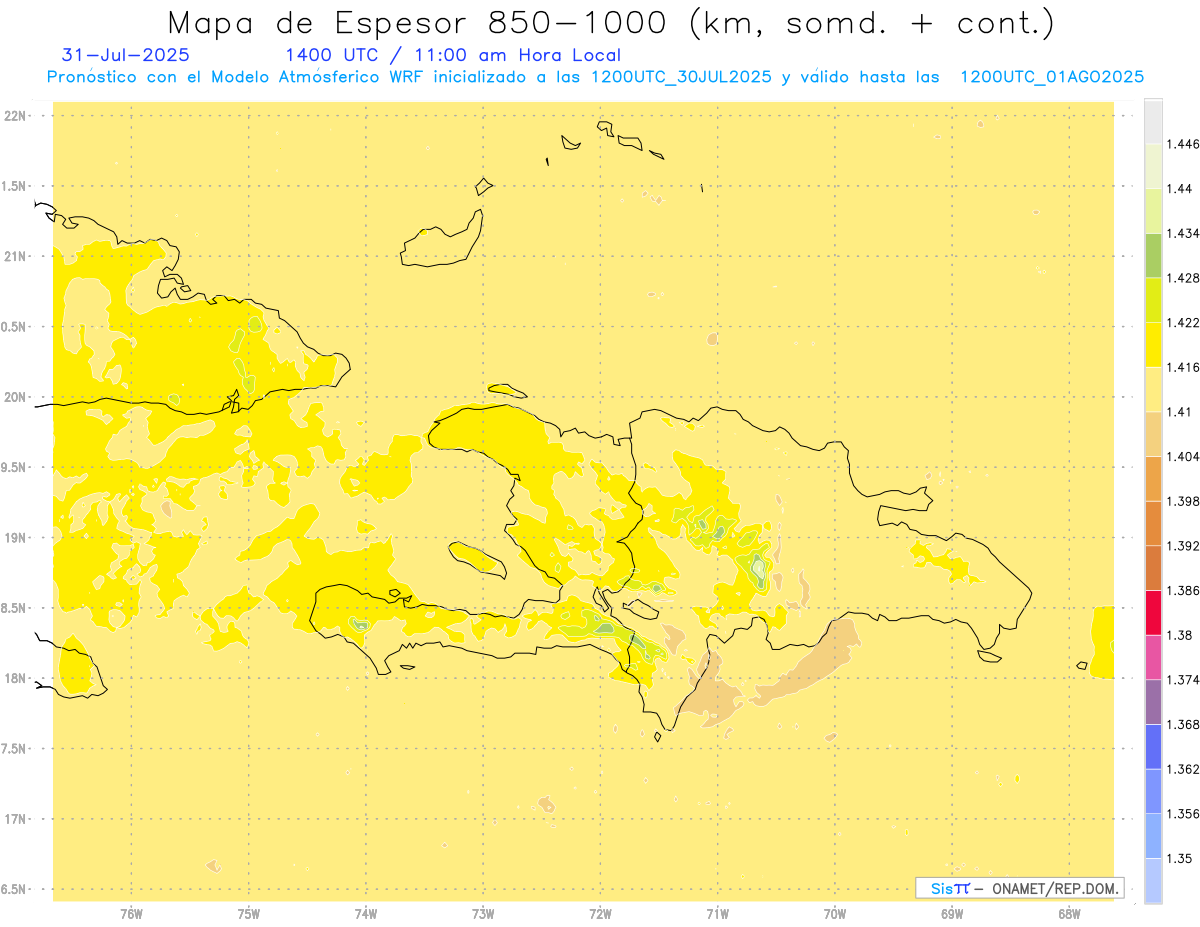
Task: Click the colorbar value '1.428'
Action: click(1184, 278)
